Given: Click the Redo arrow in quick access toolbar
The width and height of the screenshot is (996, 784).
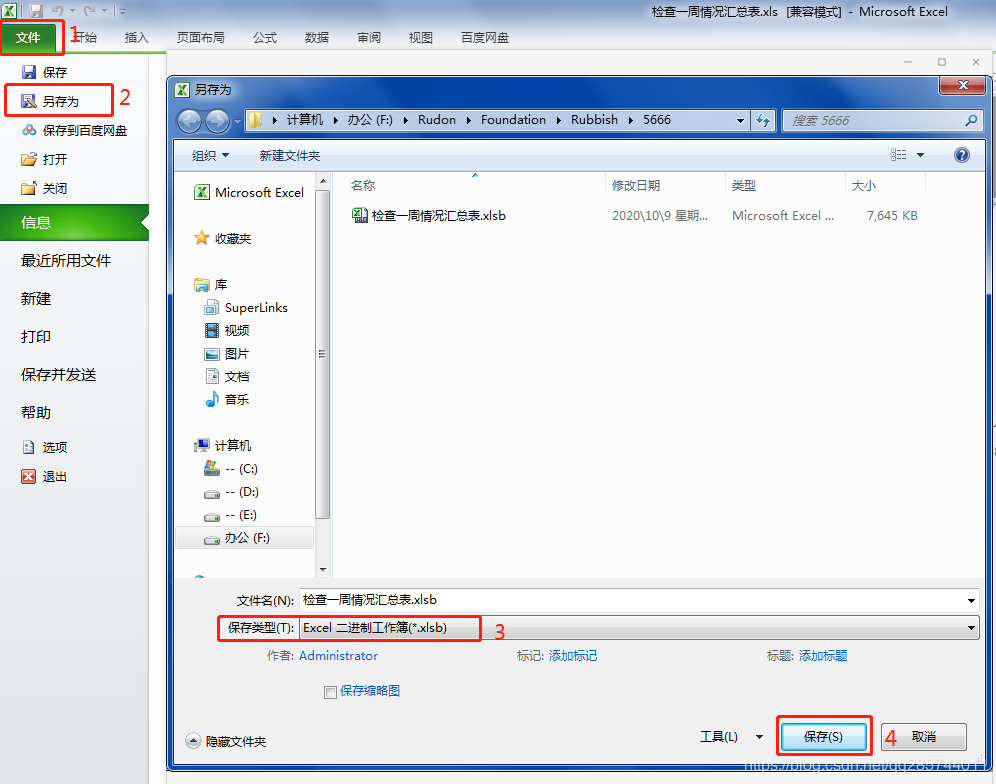Looking at the screenshot, I should tap(90, 11).
